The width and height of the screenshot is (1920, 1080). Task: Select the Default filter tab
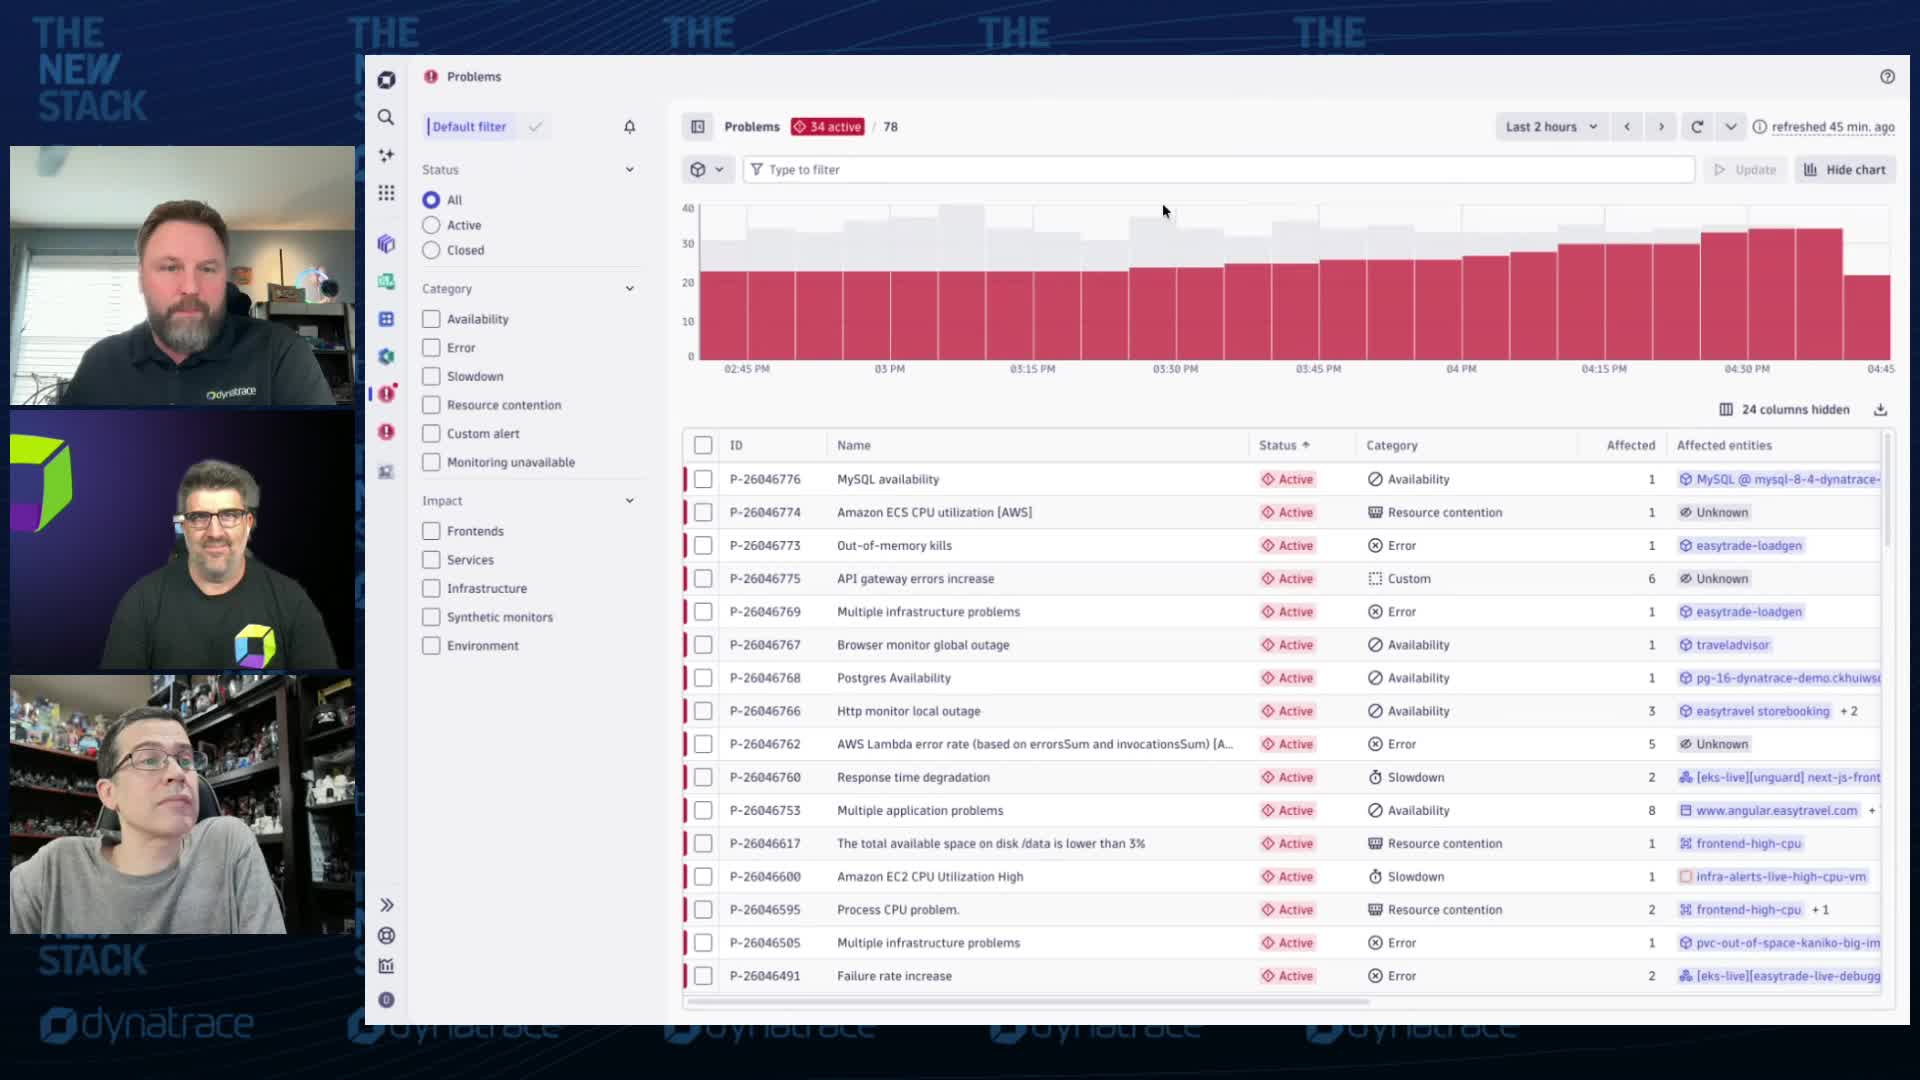pyautogui.click(x=469, y=127)
